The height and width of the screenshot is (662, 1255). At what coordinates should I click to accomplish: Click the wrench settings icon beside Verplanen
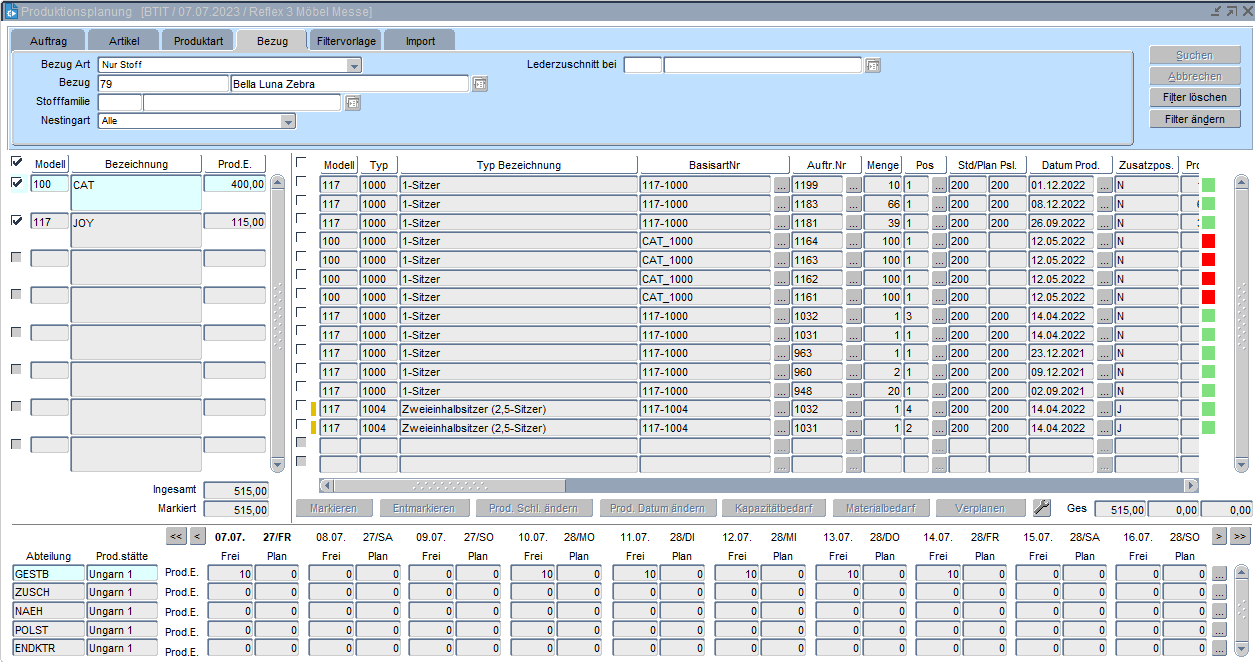click(1041, 508)
